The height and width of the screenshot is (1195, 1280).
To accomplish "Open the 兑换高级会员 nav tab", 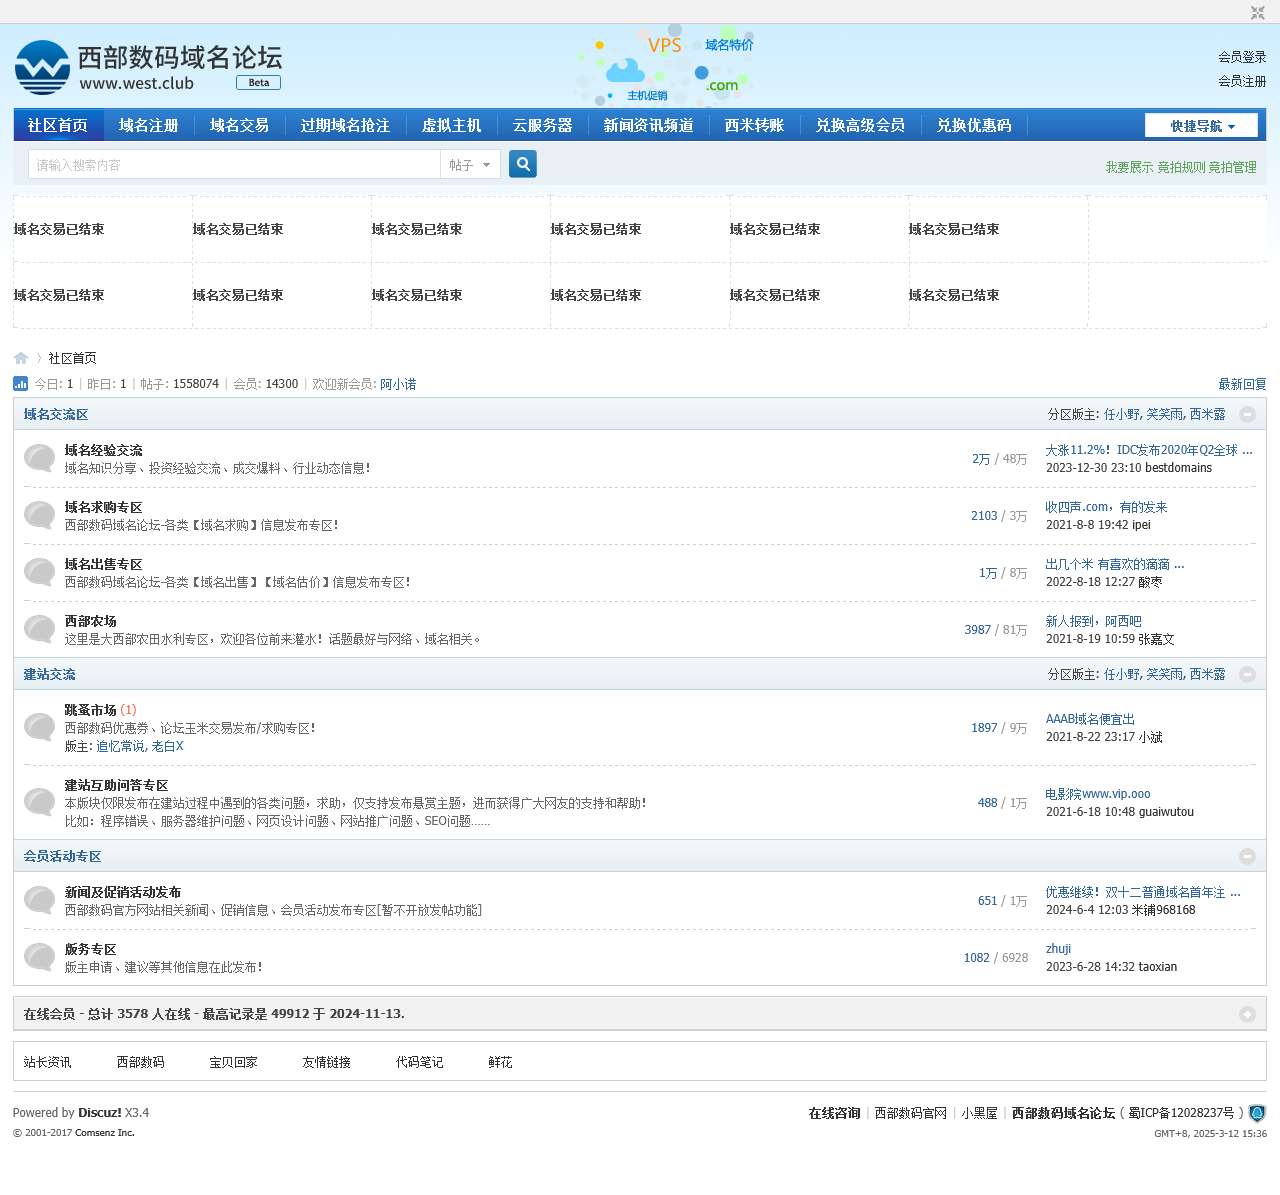I will (861, 125).
